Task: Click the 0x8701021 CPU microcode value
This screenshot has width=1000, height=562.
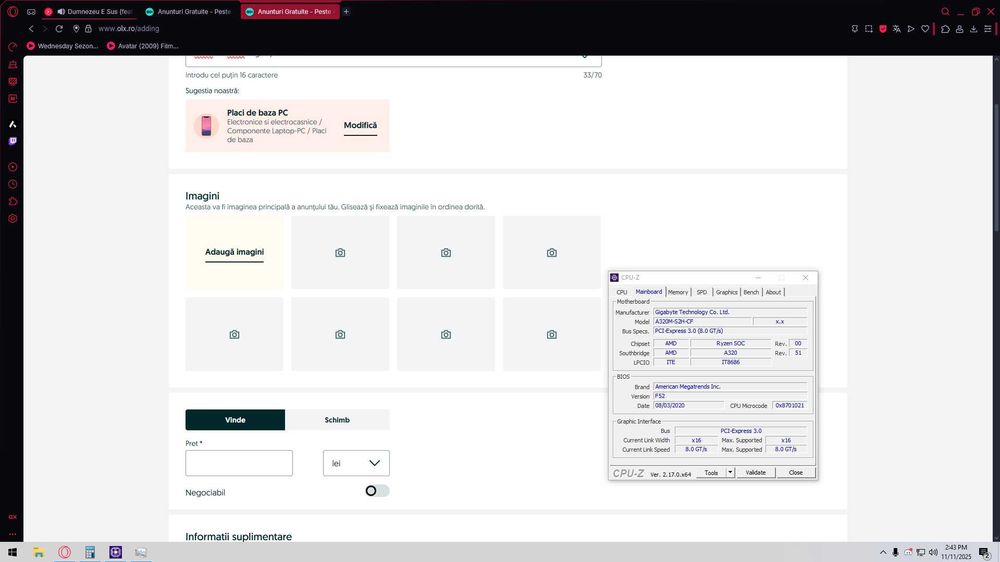Action: pyautogui.click(x=790, y=406)
